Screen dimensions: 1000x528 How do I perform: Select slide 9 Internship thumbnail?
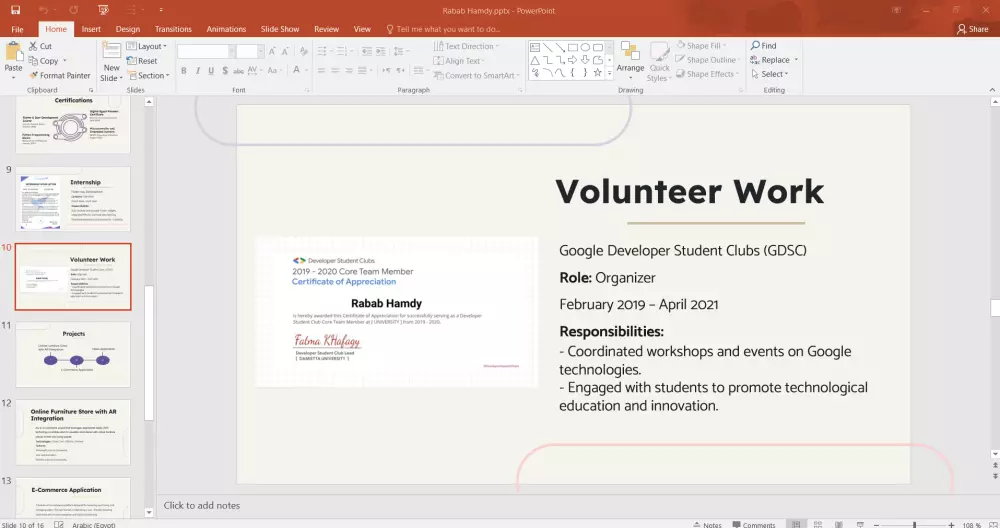(73, 199)
